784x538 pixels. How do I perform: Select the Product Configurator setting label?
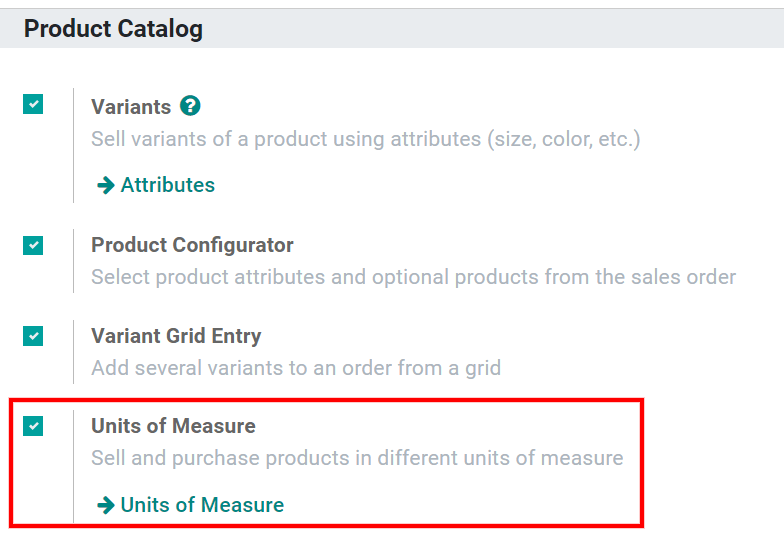pyautogui.click(x=192, y=245)
